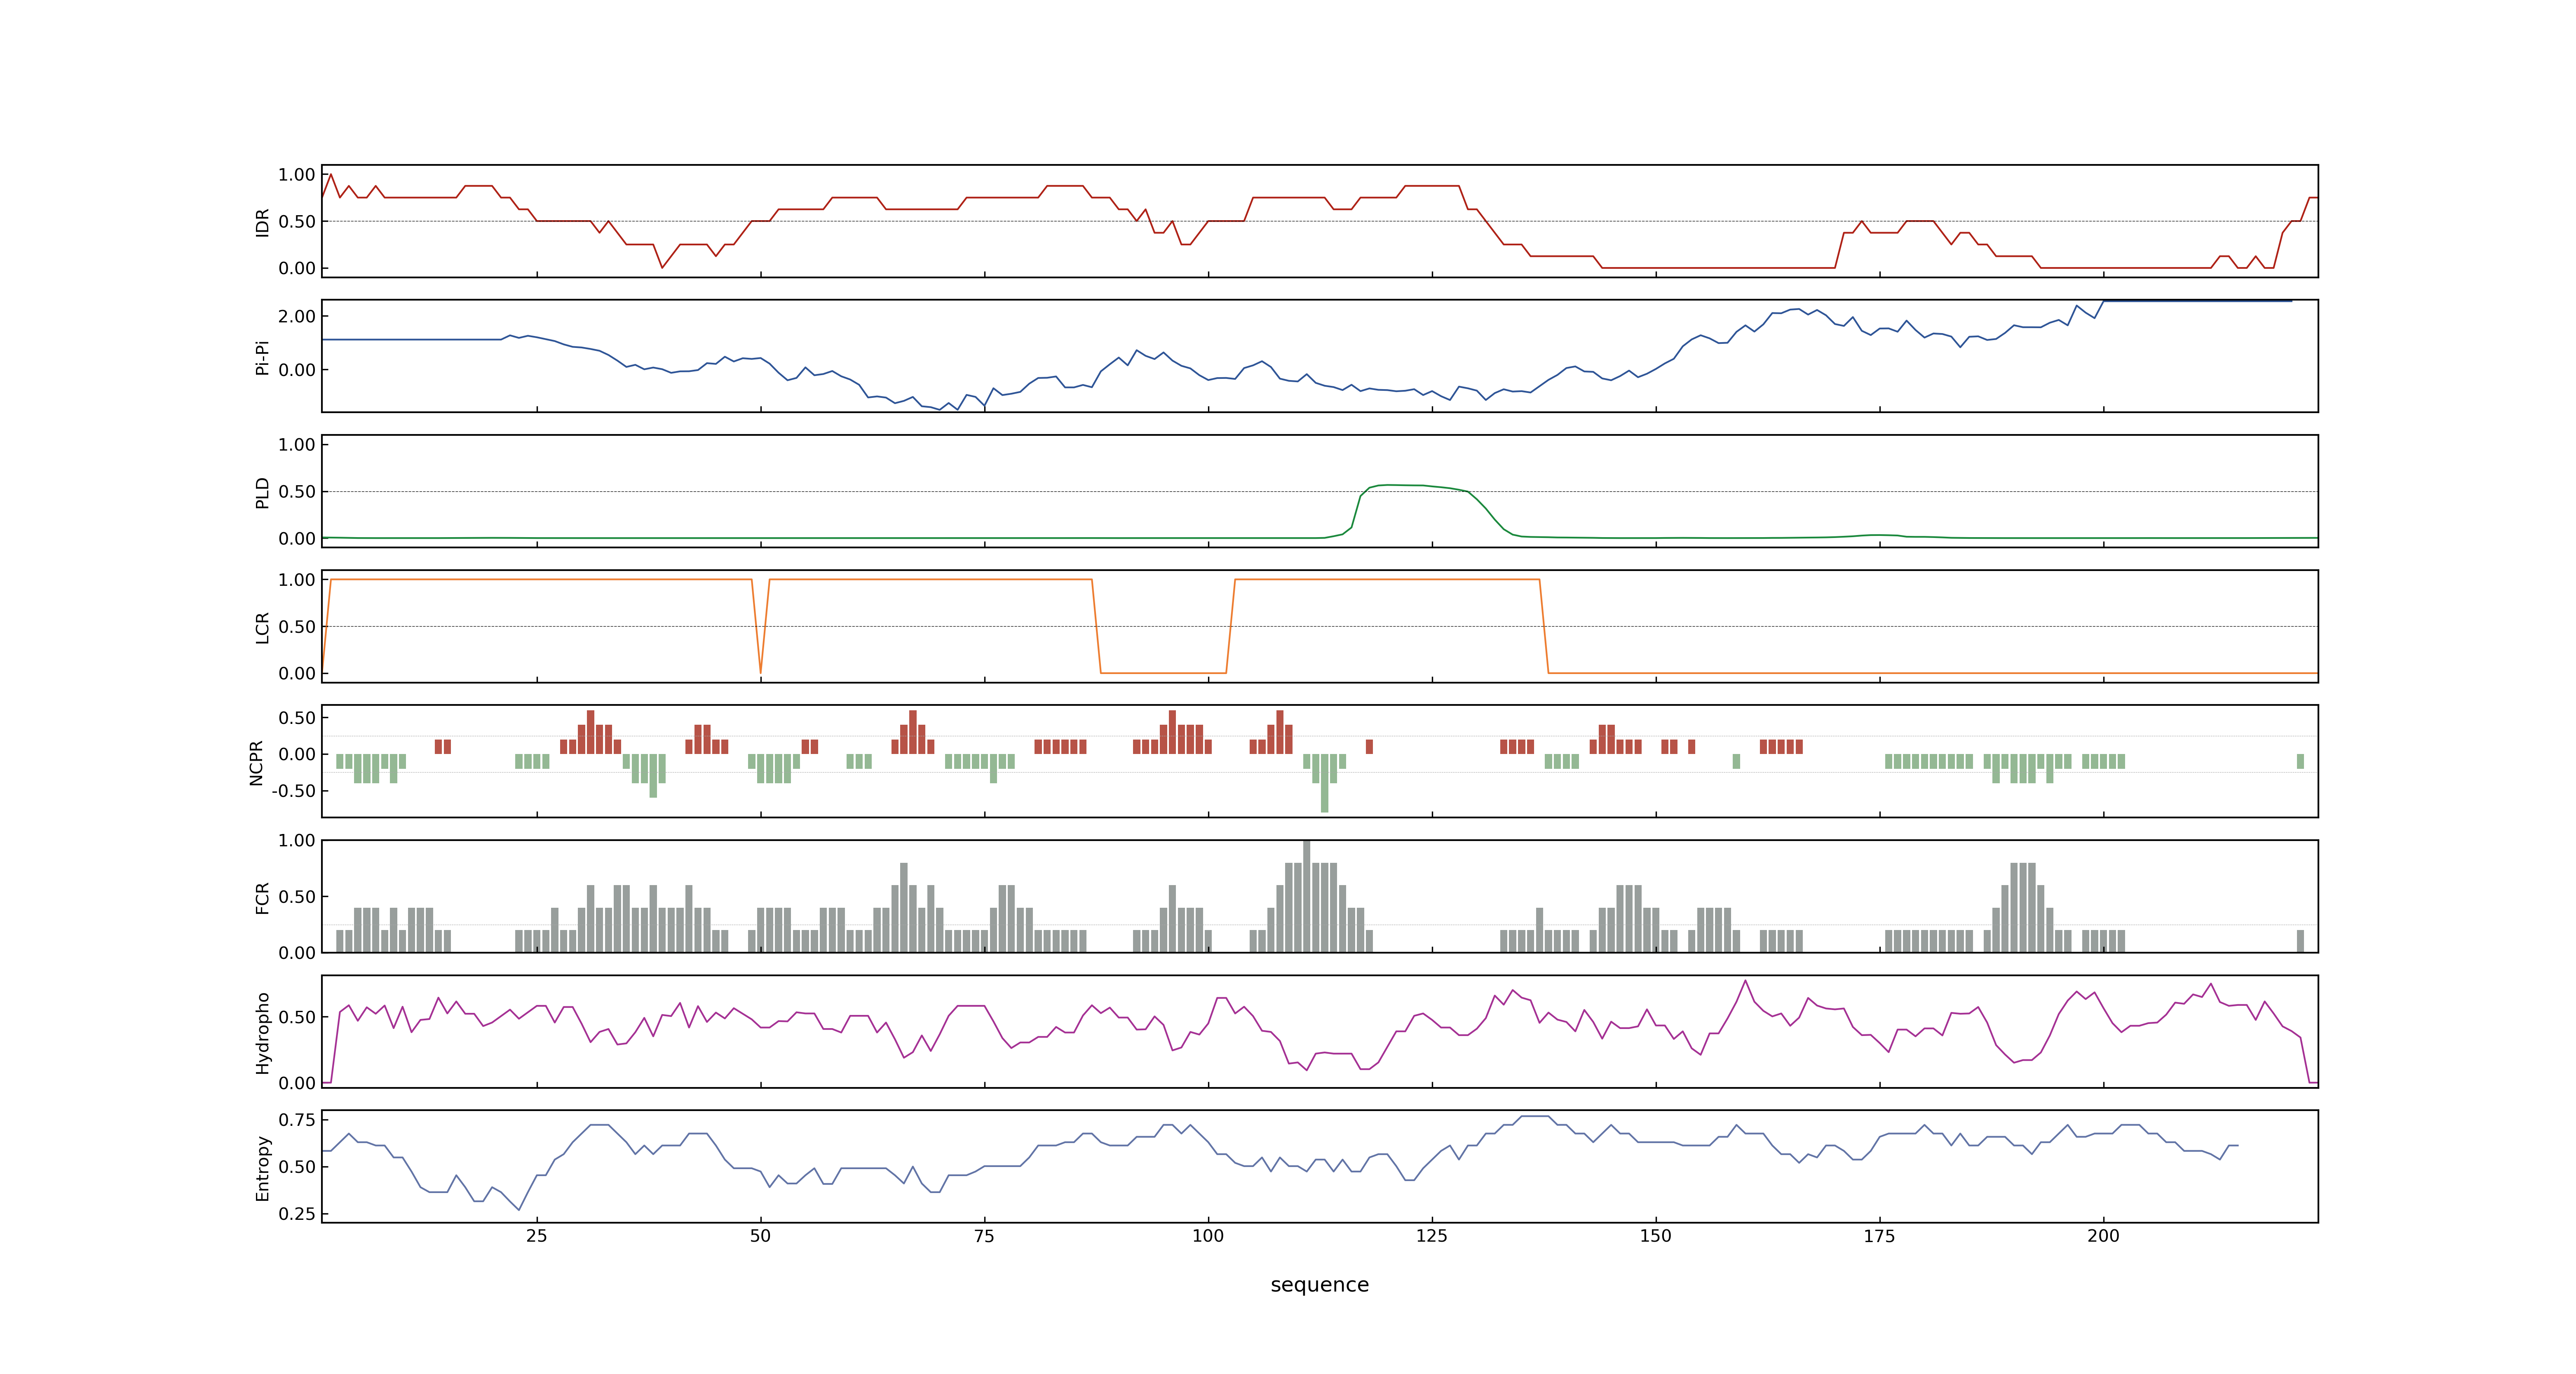Click the FCR axis label
Image resolution: width=2576 pixels, height=1374 pixels.
click(262, 898)
